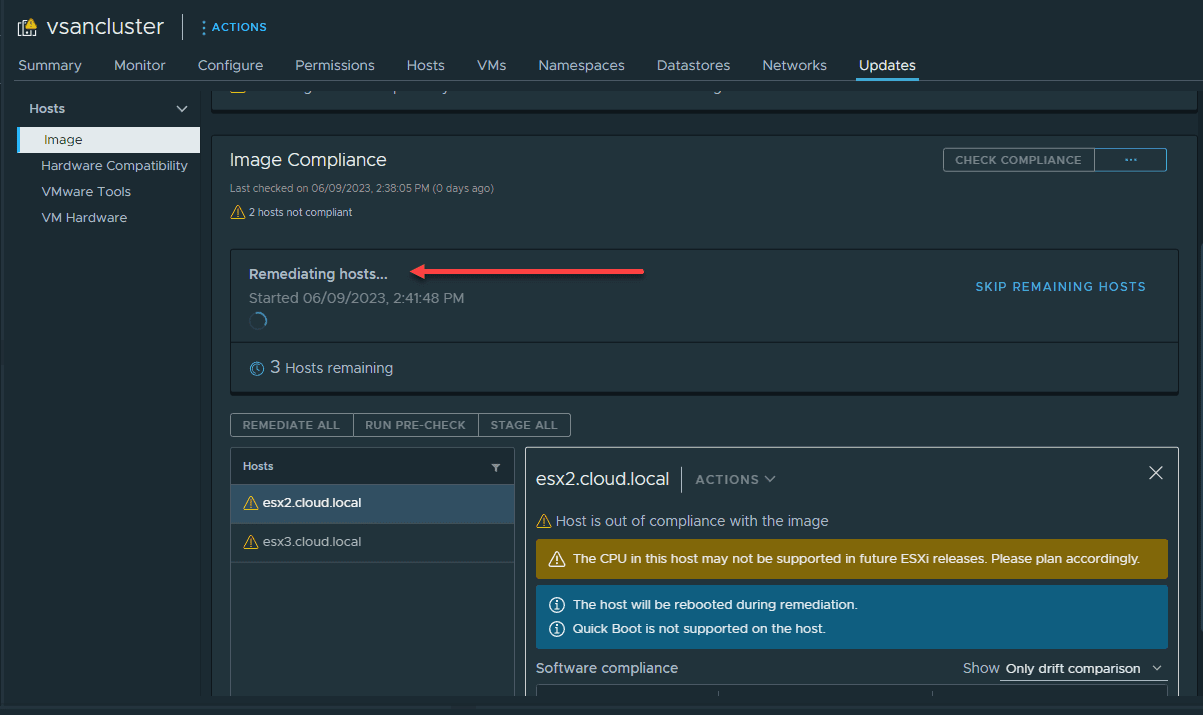Click the clock icon beside Hosts remaining
The height and width of the screenshot is (715, 1203).
click(257, 368)
